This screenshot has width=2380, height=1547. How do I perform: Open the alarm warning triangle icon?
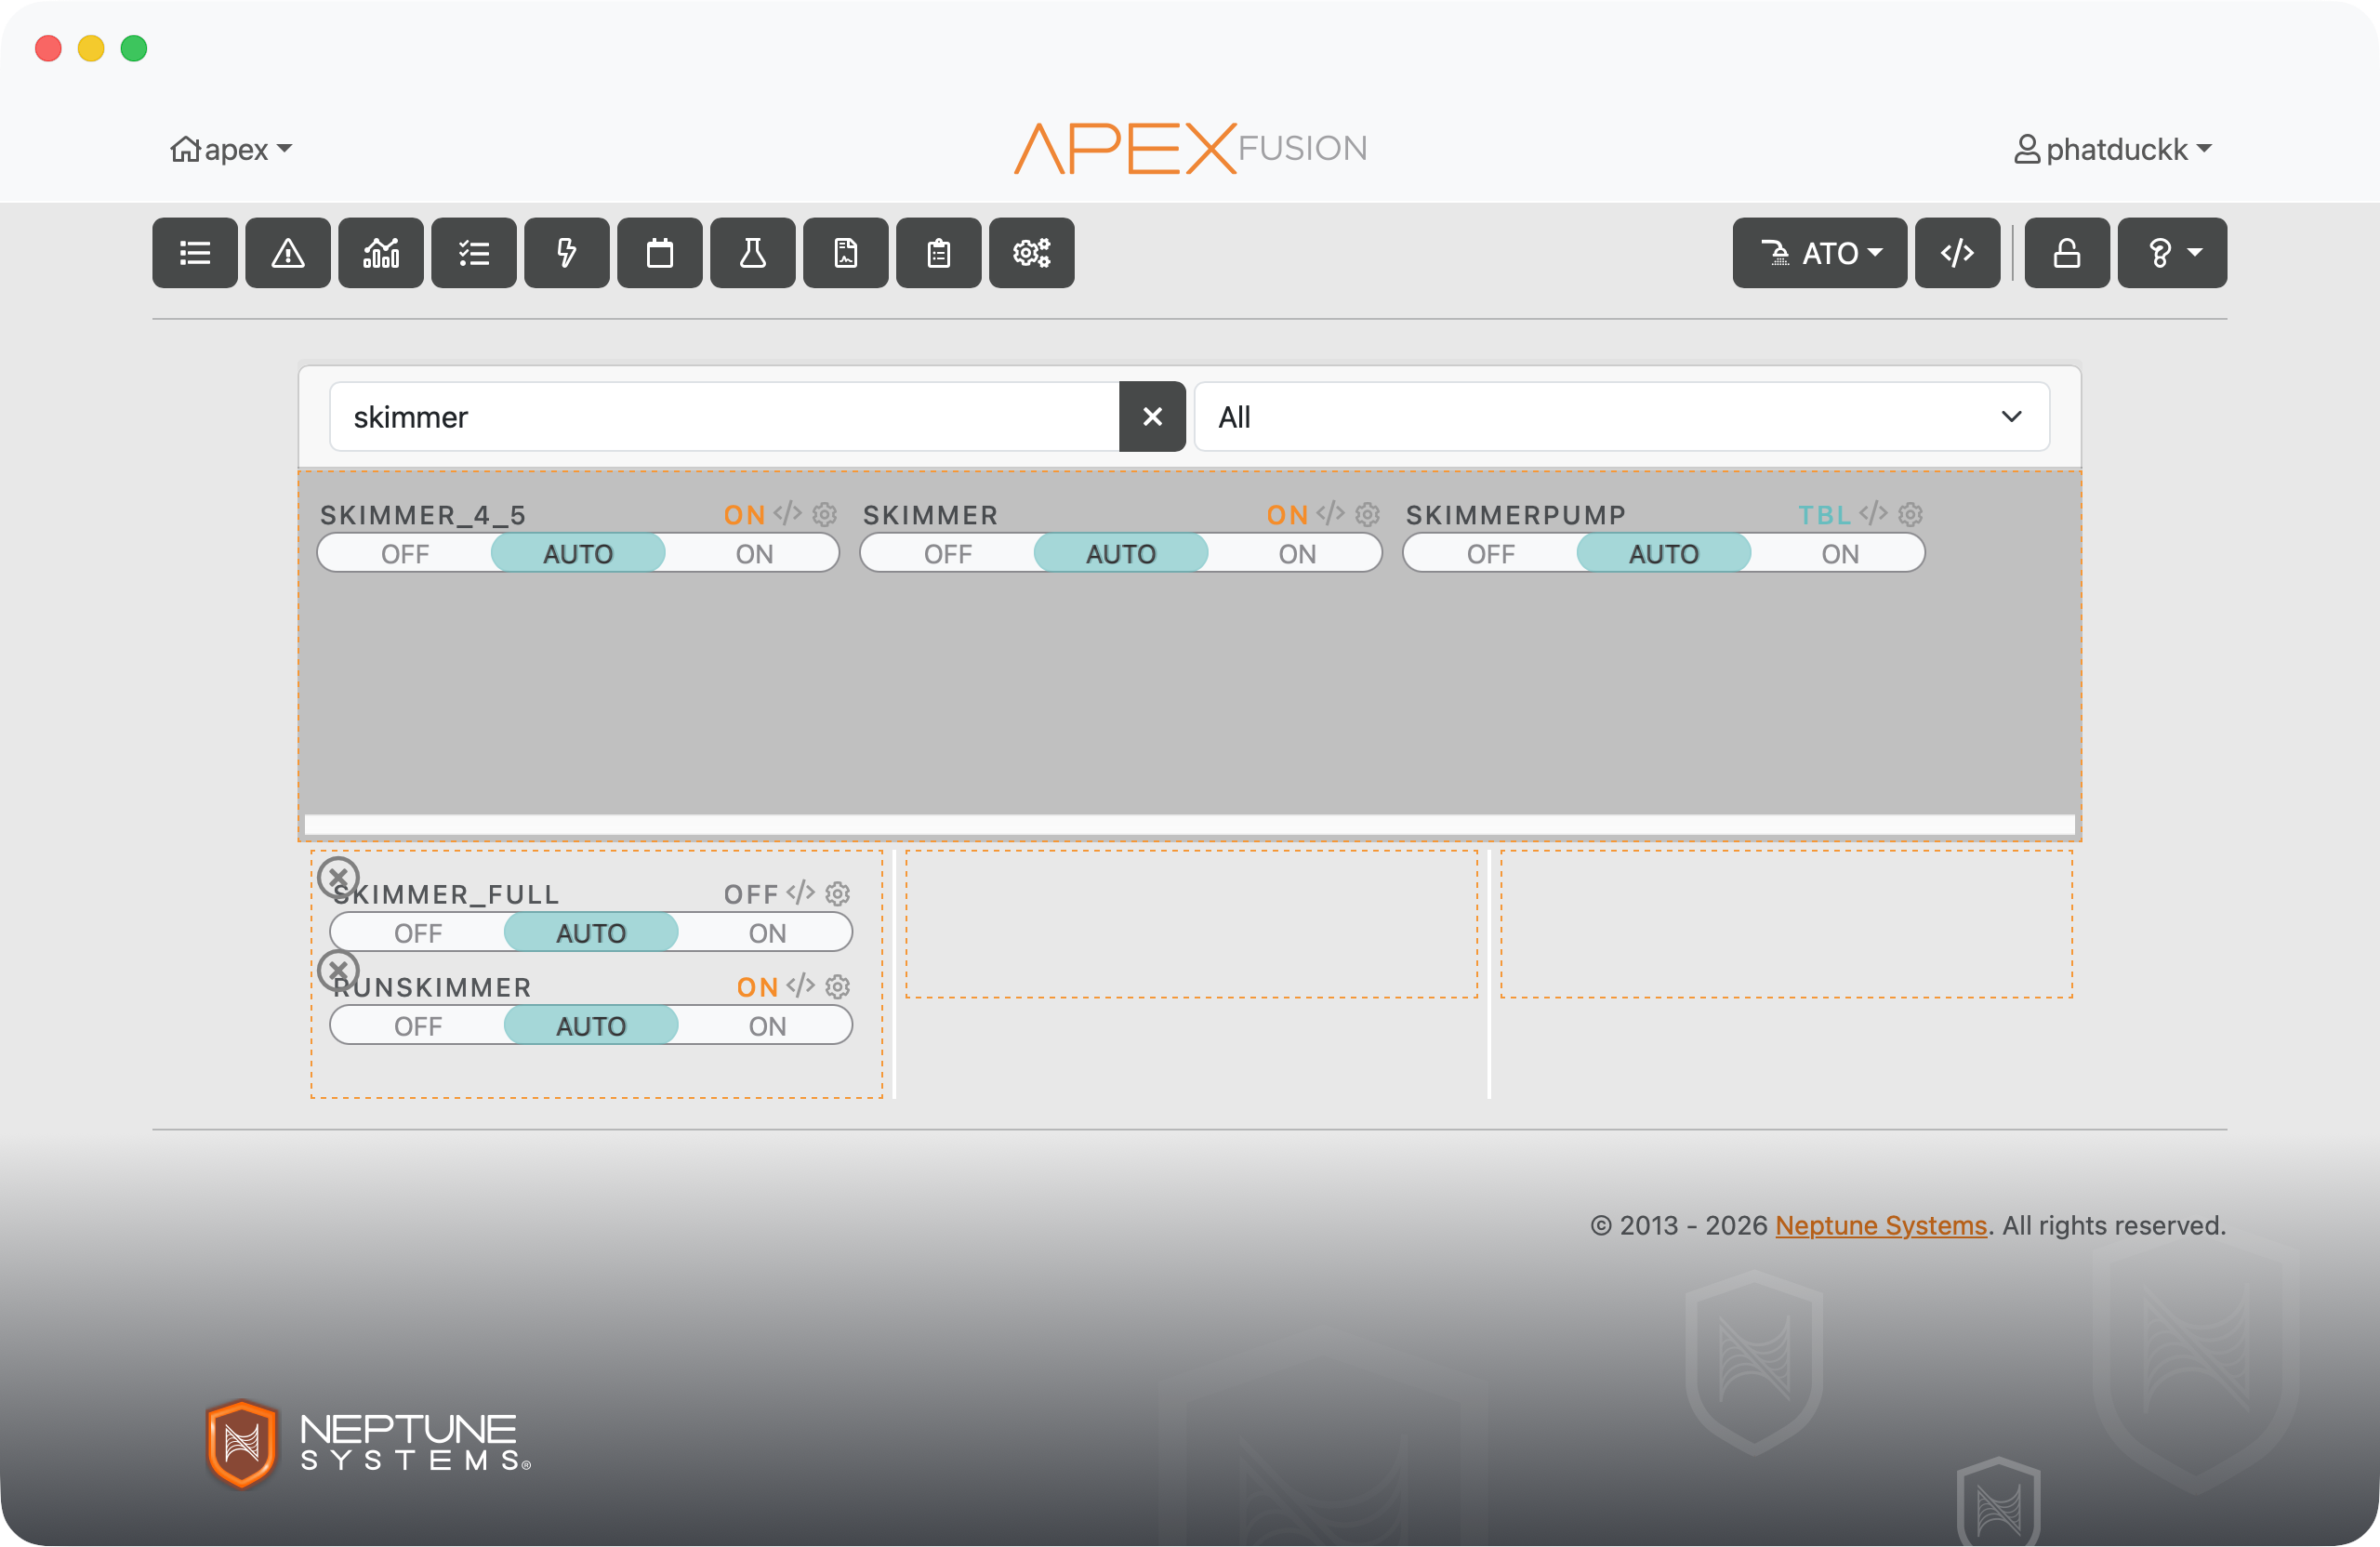click(288, 253)
